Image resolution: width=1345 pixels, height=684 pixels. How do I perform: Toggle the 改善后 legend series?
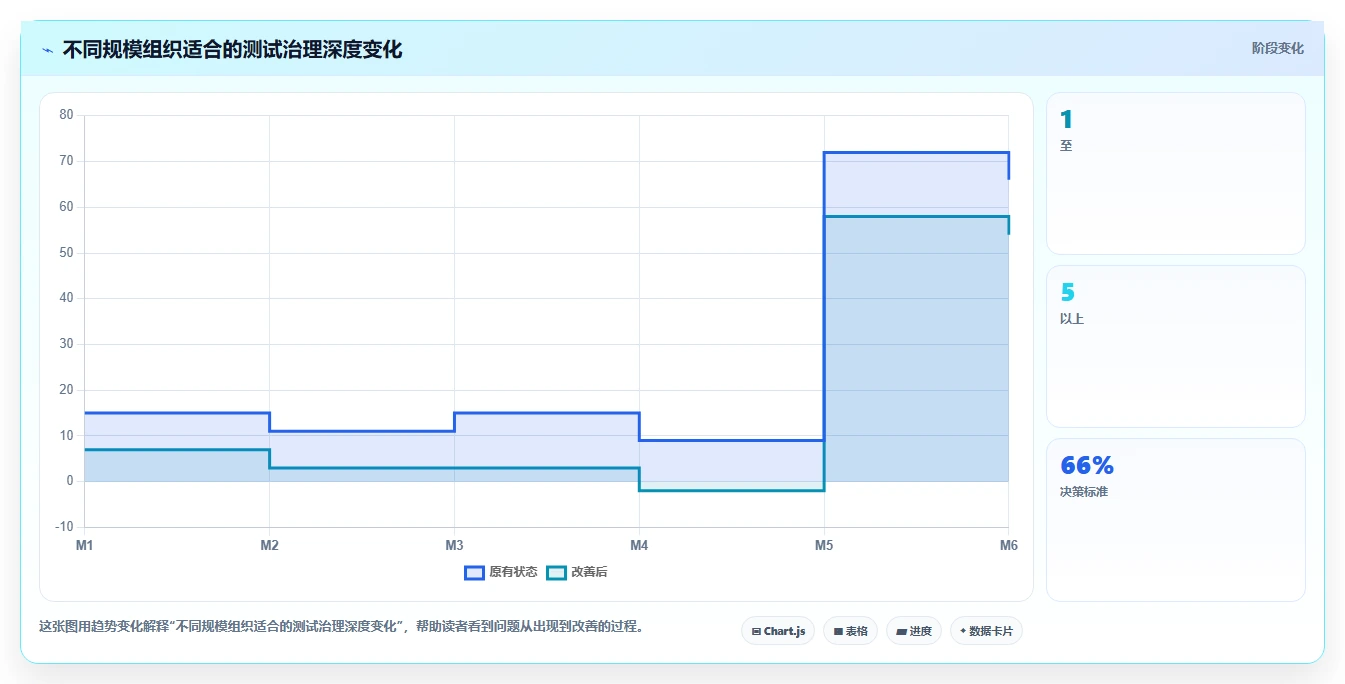pos(577,572)
